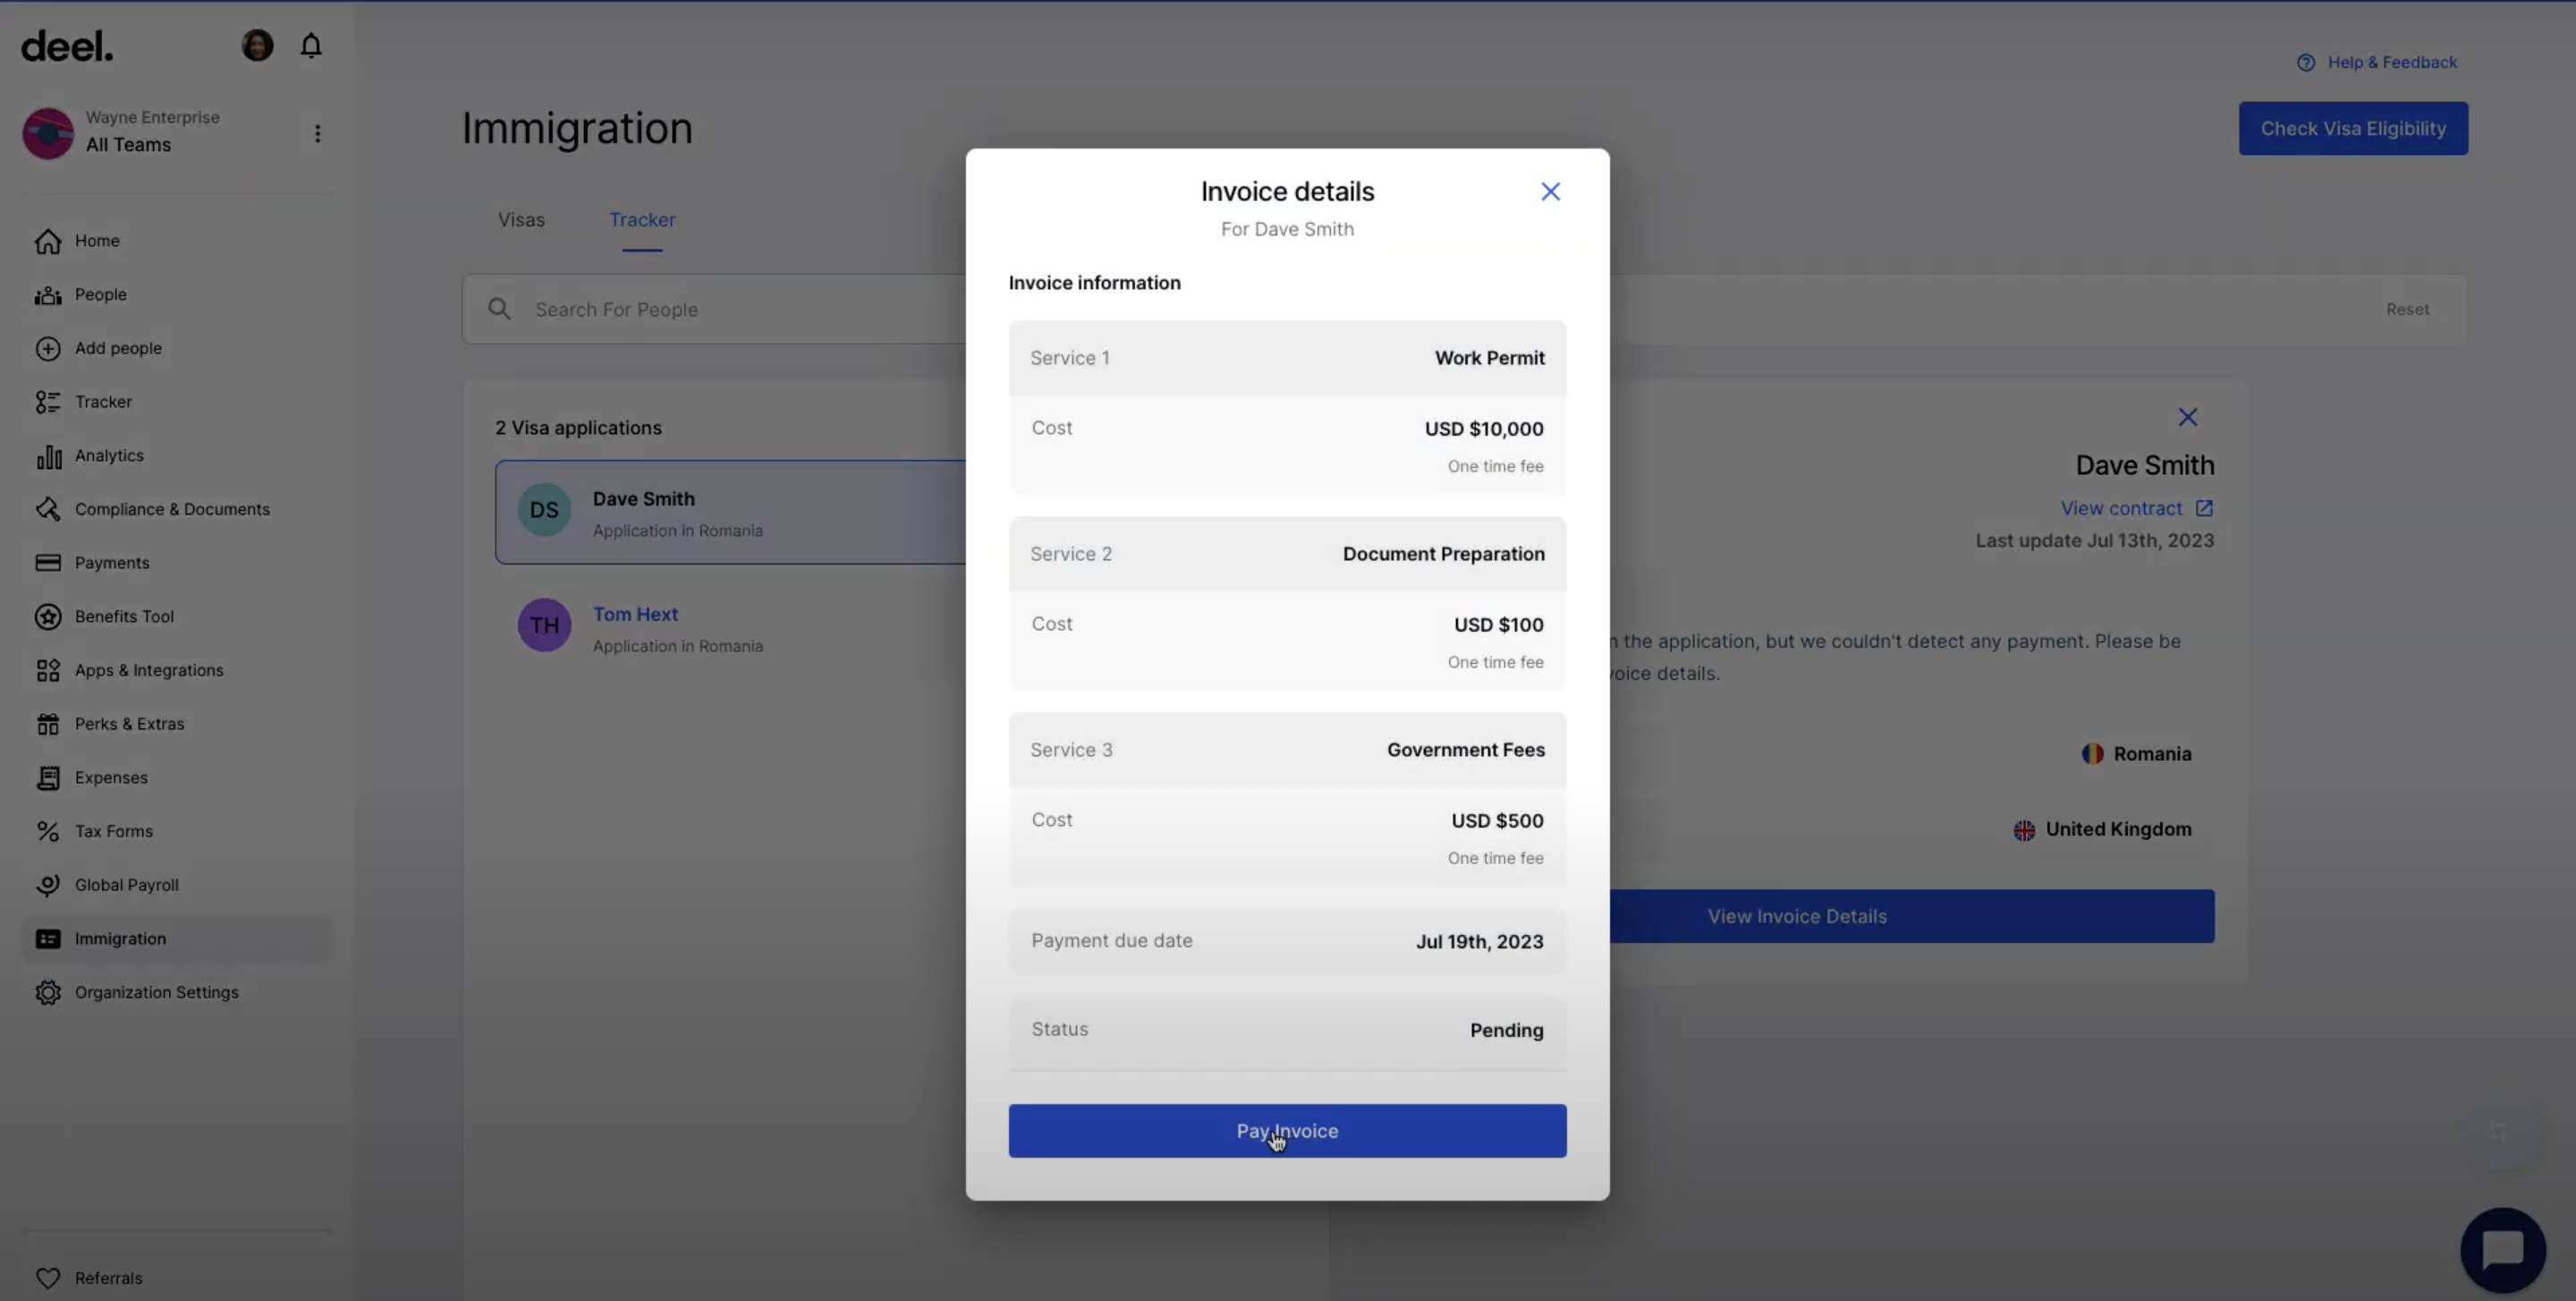Click the Search For People field
The image size is (2576, 1301).
pos(715,309)
